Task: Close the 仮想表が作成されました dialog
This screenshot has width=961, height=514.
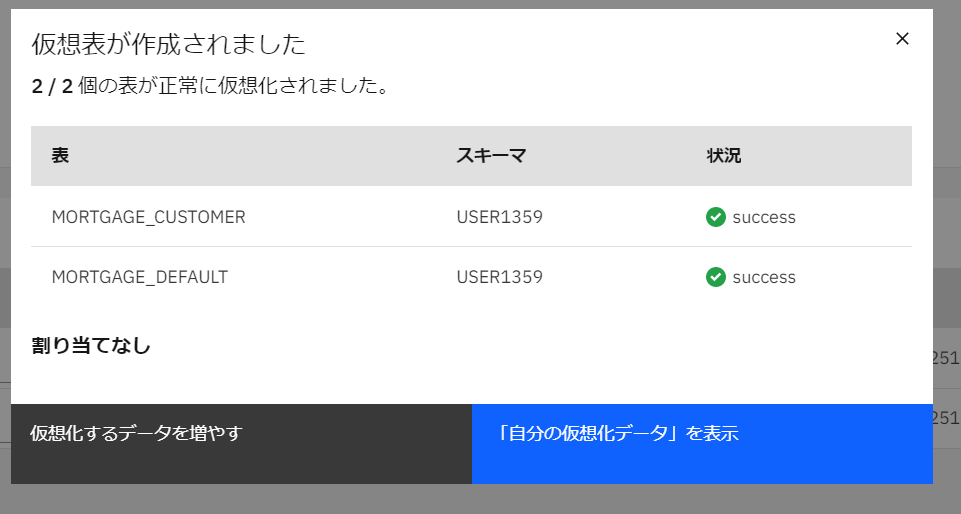Action: point(902,39)
